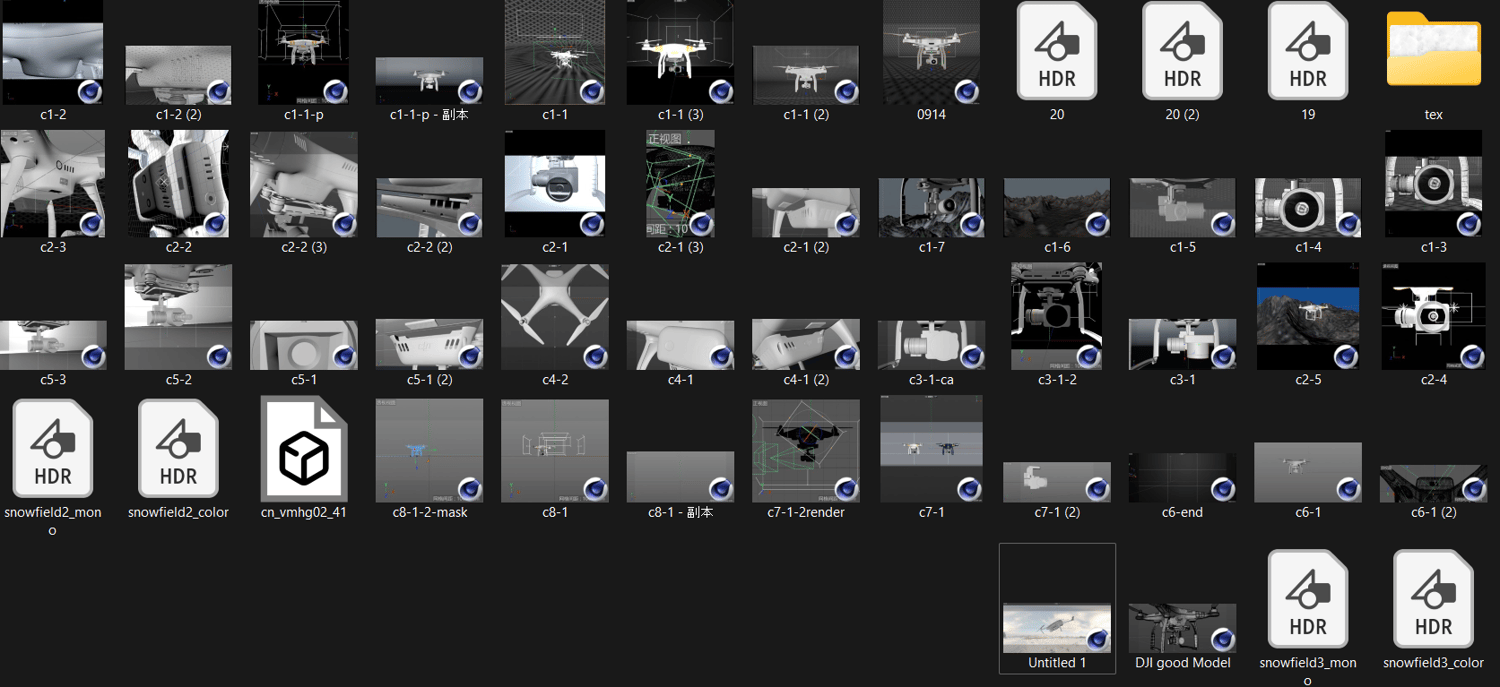The height and width of the screenshot is (687, 1500).
Task: Select the HDR file named 19
Action: (x=1308, y=51)
